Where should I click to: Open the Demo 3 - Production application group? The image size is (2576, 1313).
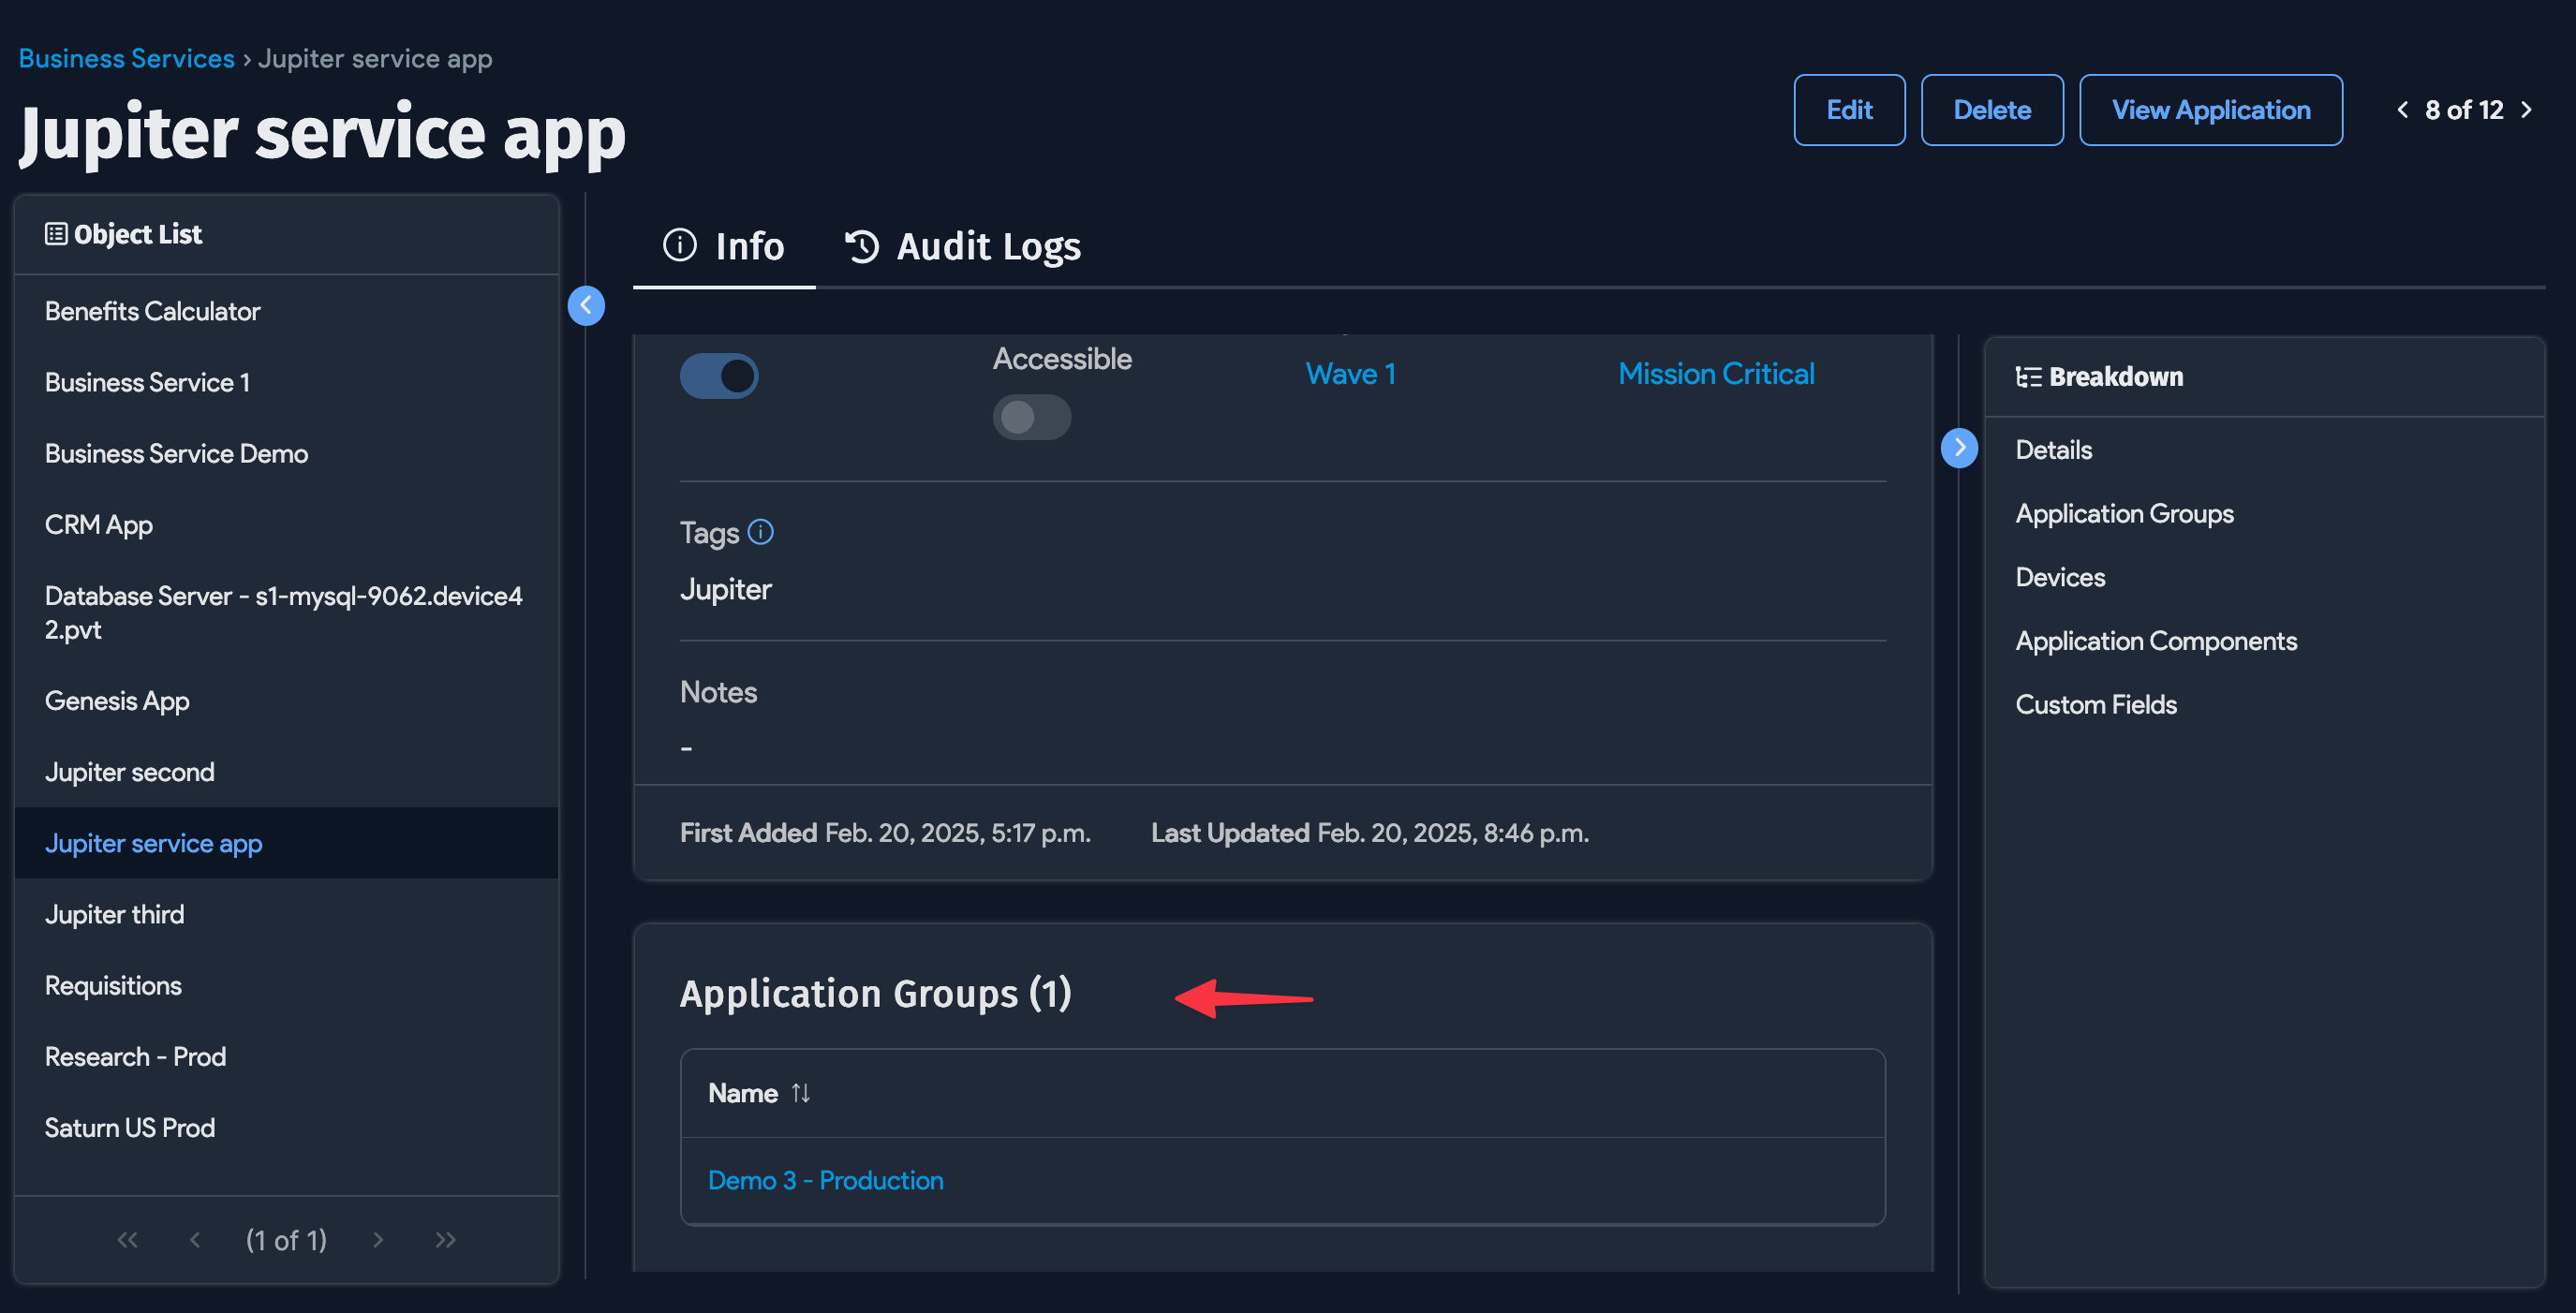tap(825, 1180)
